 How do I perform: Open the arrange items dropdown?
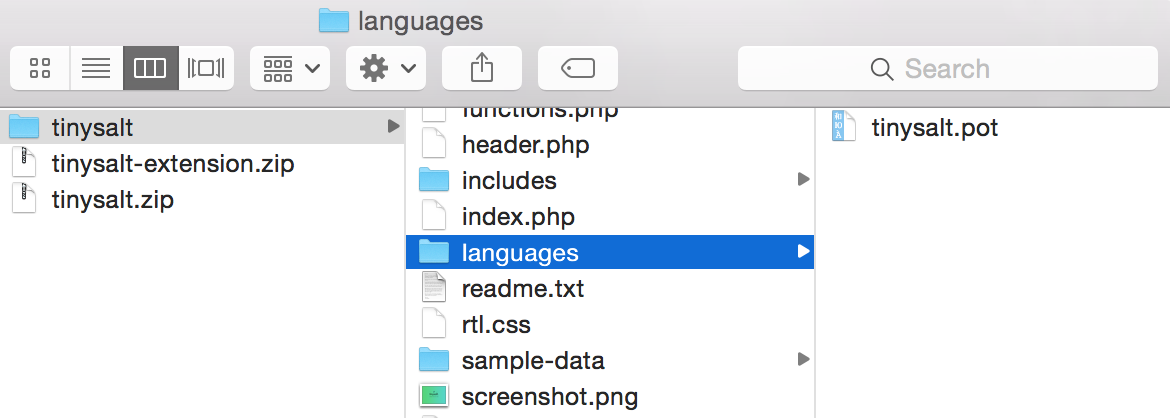point(290,69)
